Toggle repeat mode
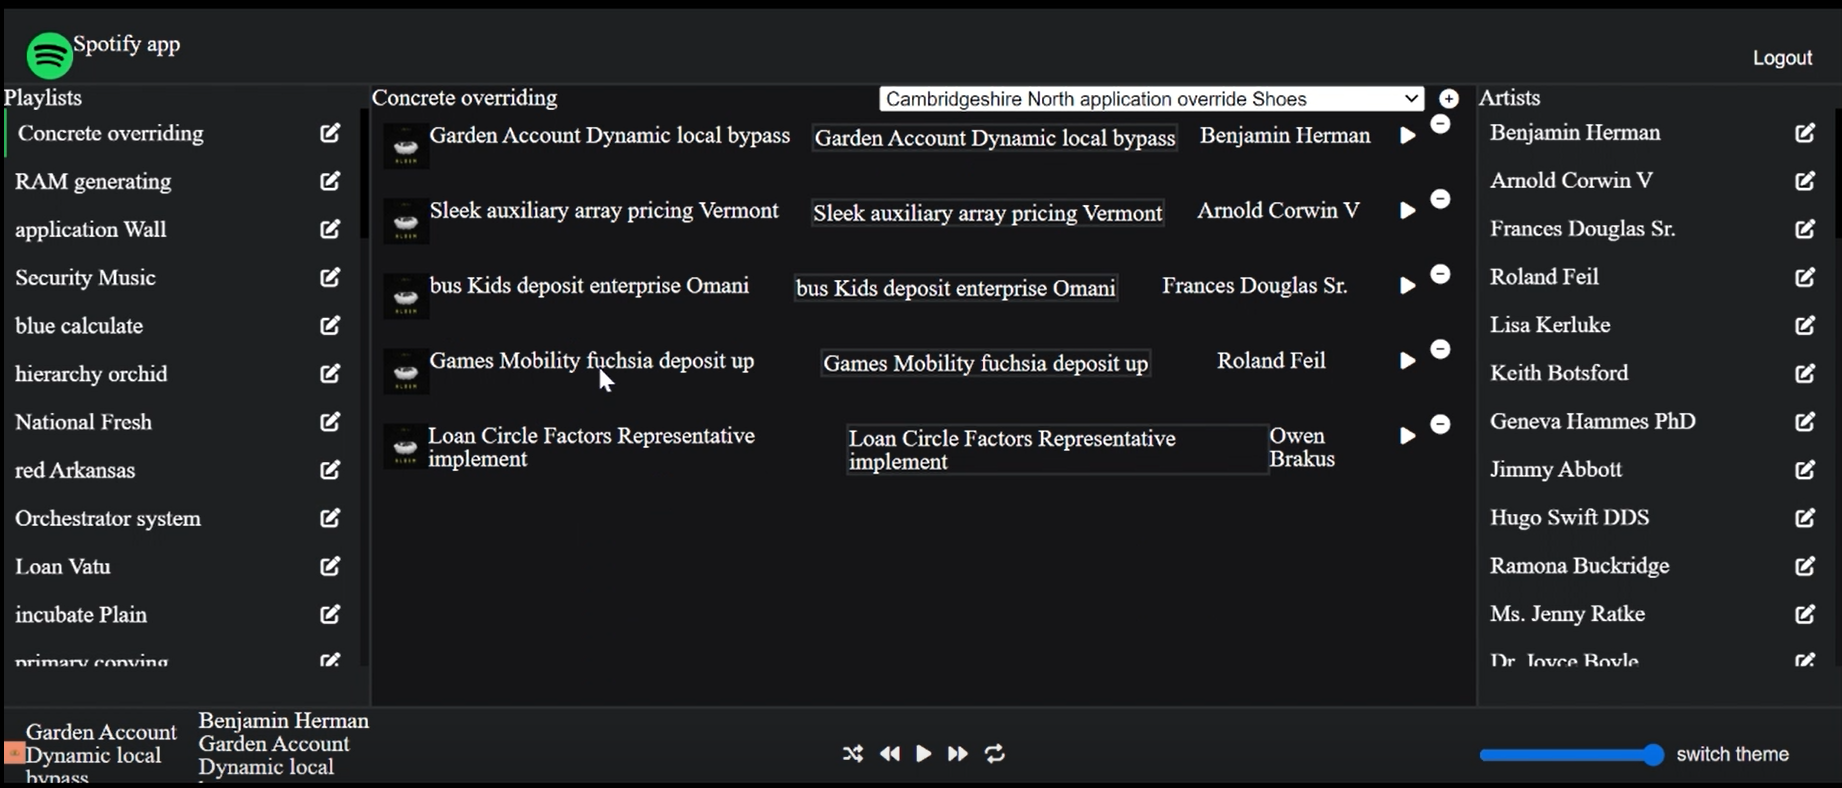 pos(995,754)
